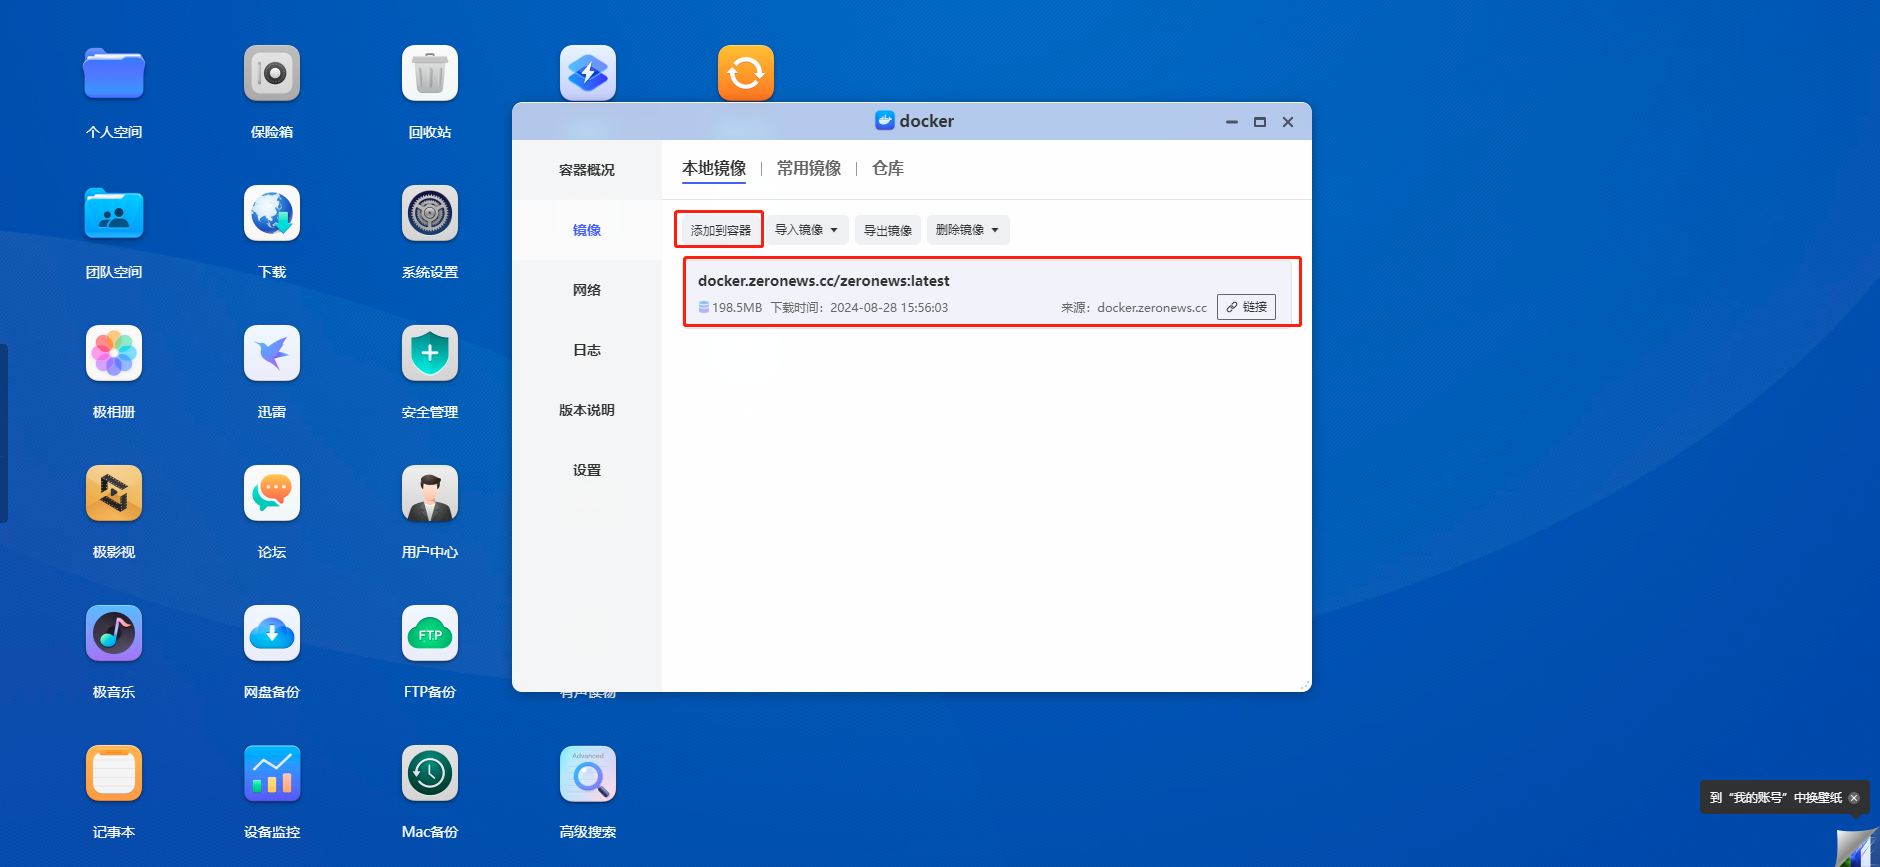Viewport: 1880px width, 867px height.
Task: Switch to the 常用镜像 tab
Action: pyautogui.click(x=809, y=168)
